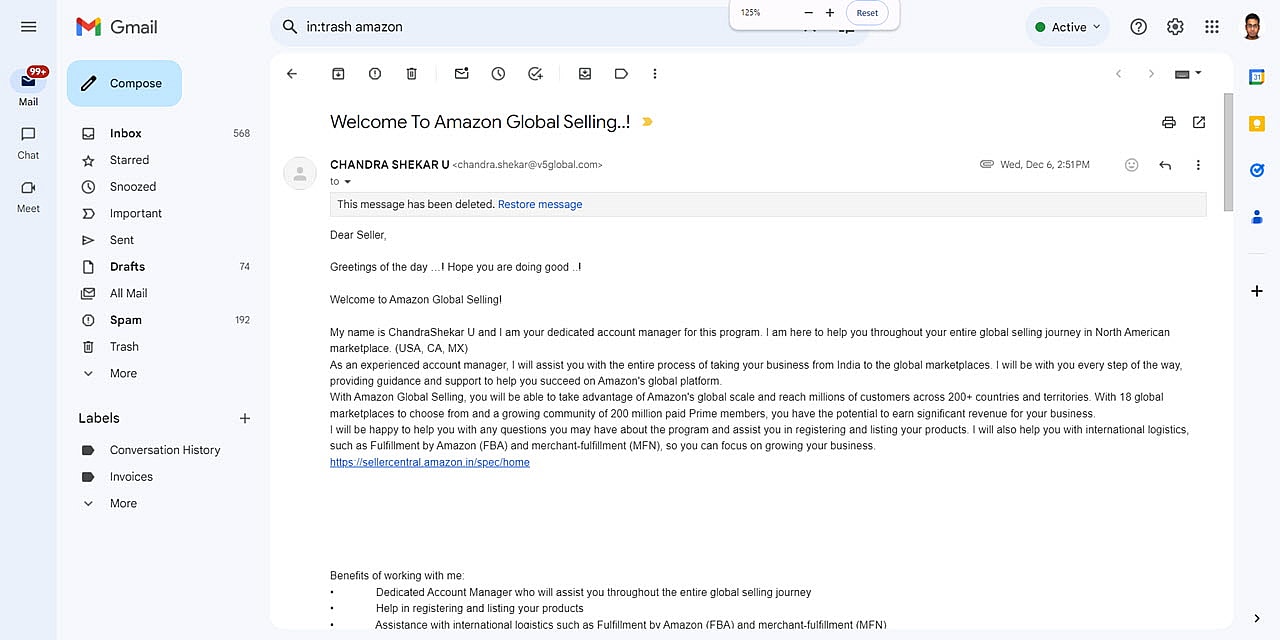Image resolution: width=1280 pixels, height=640 pixels.
Task: Go to the Drafts folder
Action: click(127, 267)
